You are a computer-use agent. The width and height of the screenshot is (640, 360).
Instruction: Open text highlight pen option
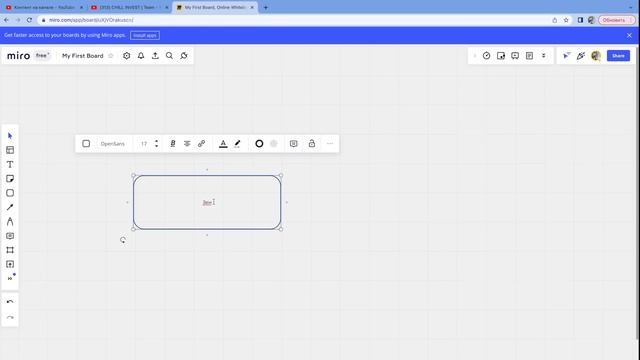(x=238, y=144)
